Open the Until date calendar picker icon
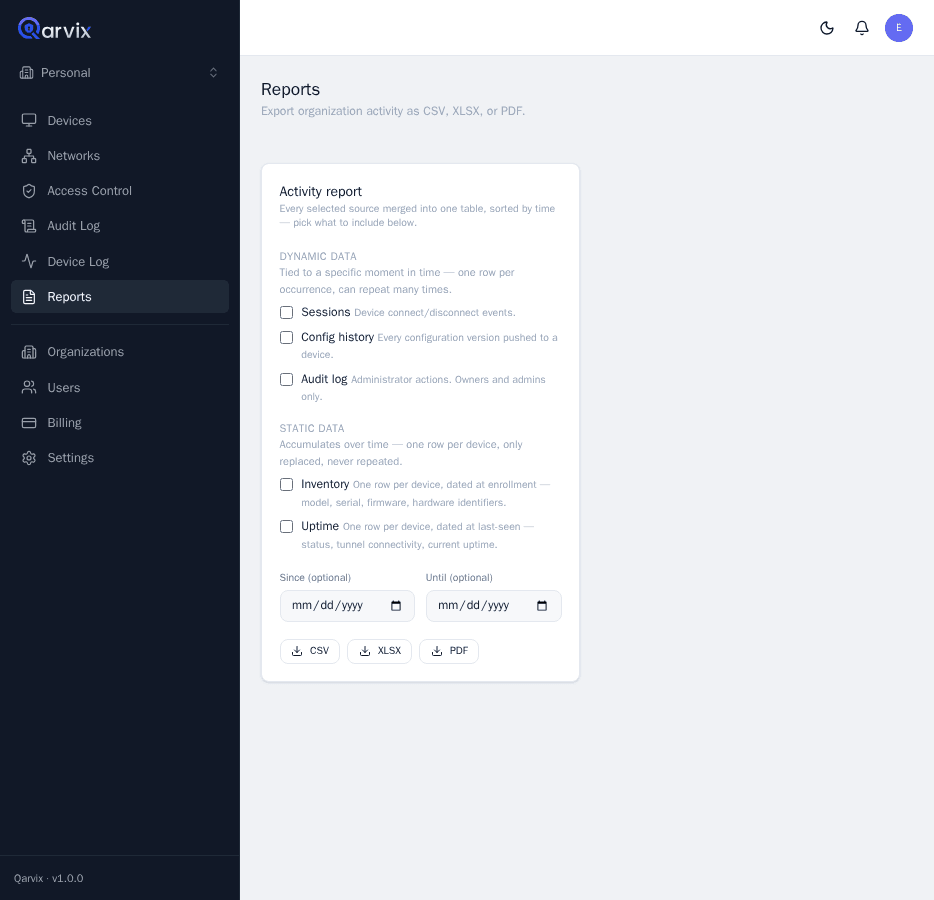The image size is (934, 900). (x=542, y=606)
